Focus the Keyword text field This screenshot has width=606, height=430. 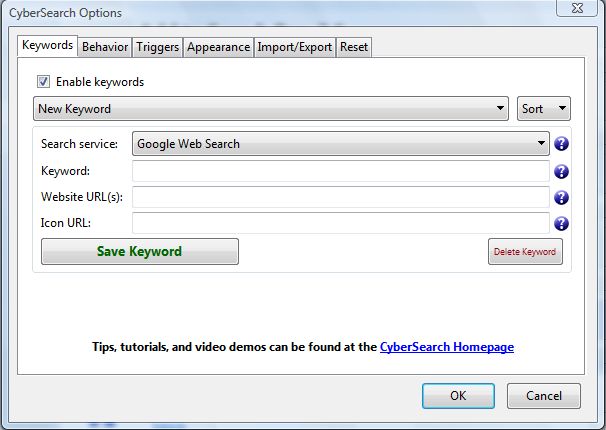(341, 171)
